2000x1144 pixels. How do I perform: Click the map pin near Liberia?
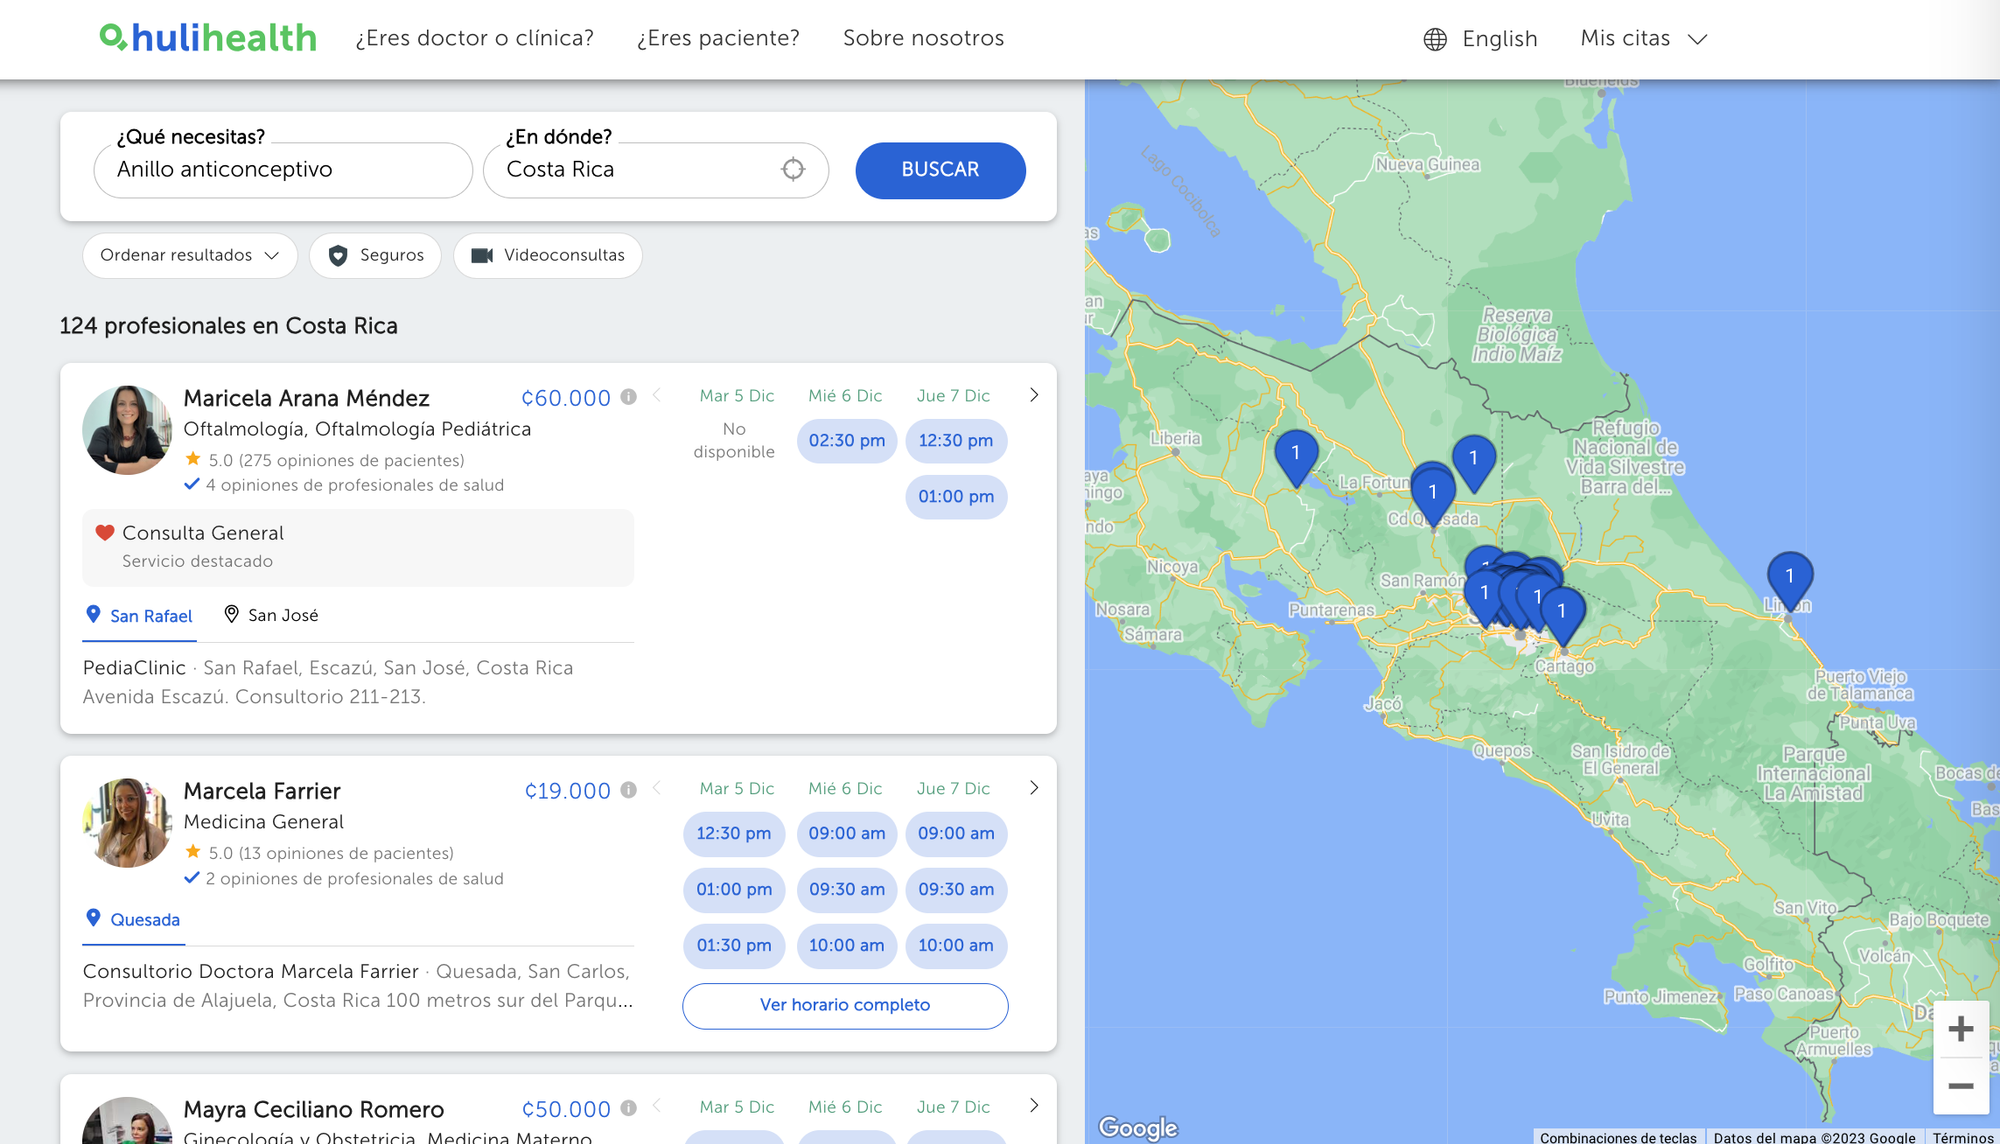click(x=1295, y=456)
